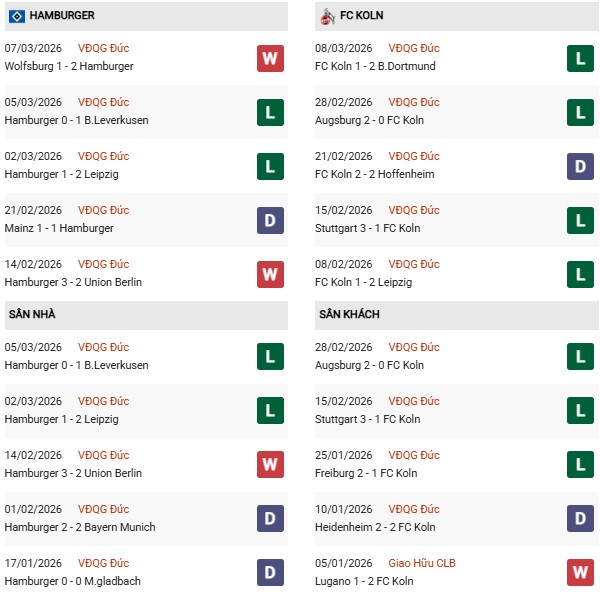Open the Hamburger 2 - 2 Bayern Munich result
Image resolution: width=600 pixels, height=594 pixels.
click(x=80, y=527)
